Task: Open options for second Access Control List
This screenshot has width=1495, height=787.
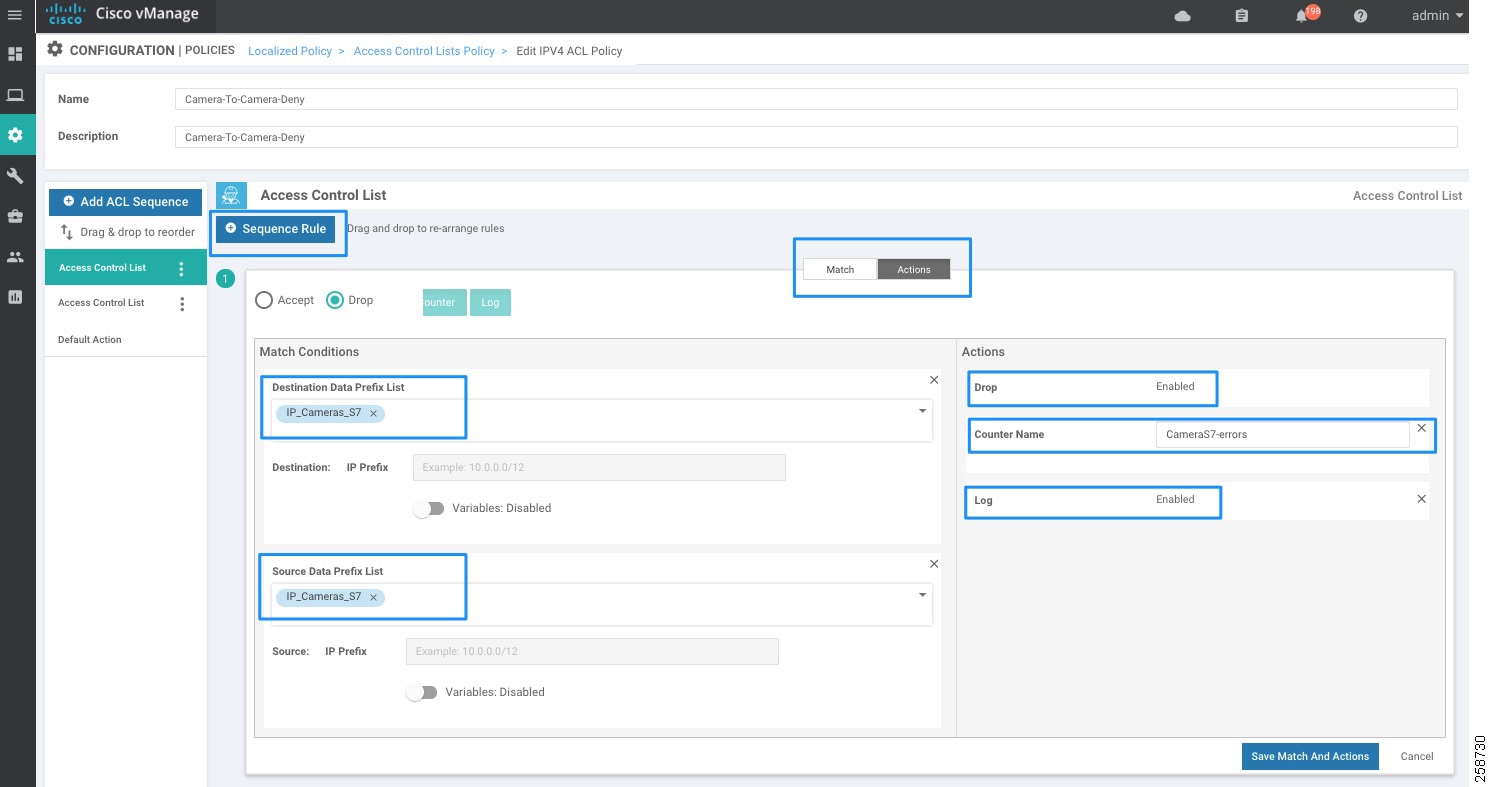Action: (181, 303)
